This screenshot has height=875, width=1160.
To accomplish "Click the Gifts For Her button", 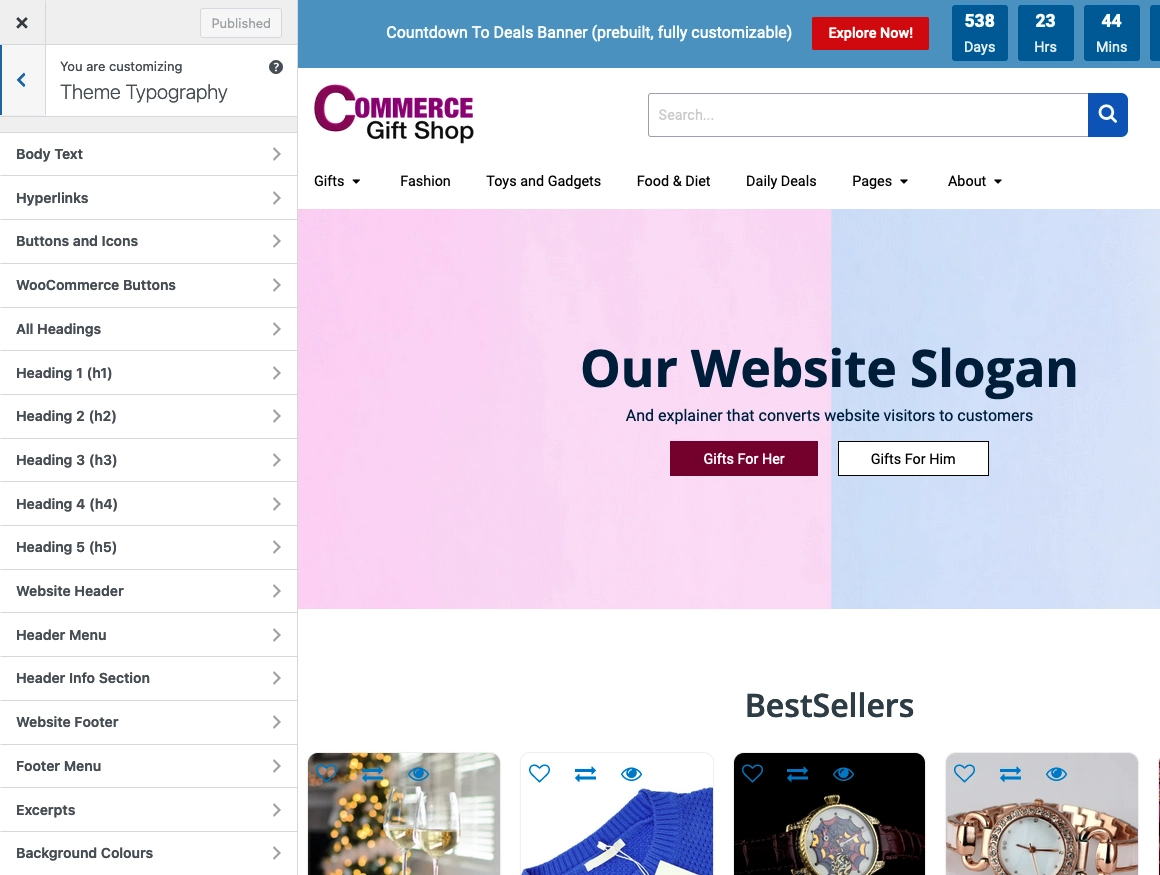I will [x=743, y=459].
